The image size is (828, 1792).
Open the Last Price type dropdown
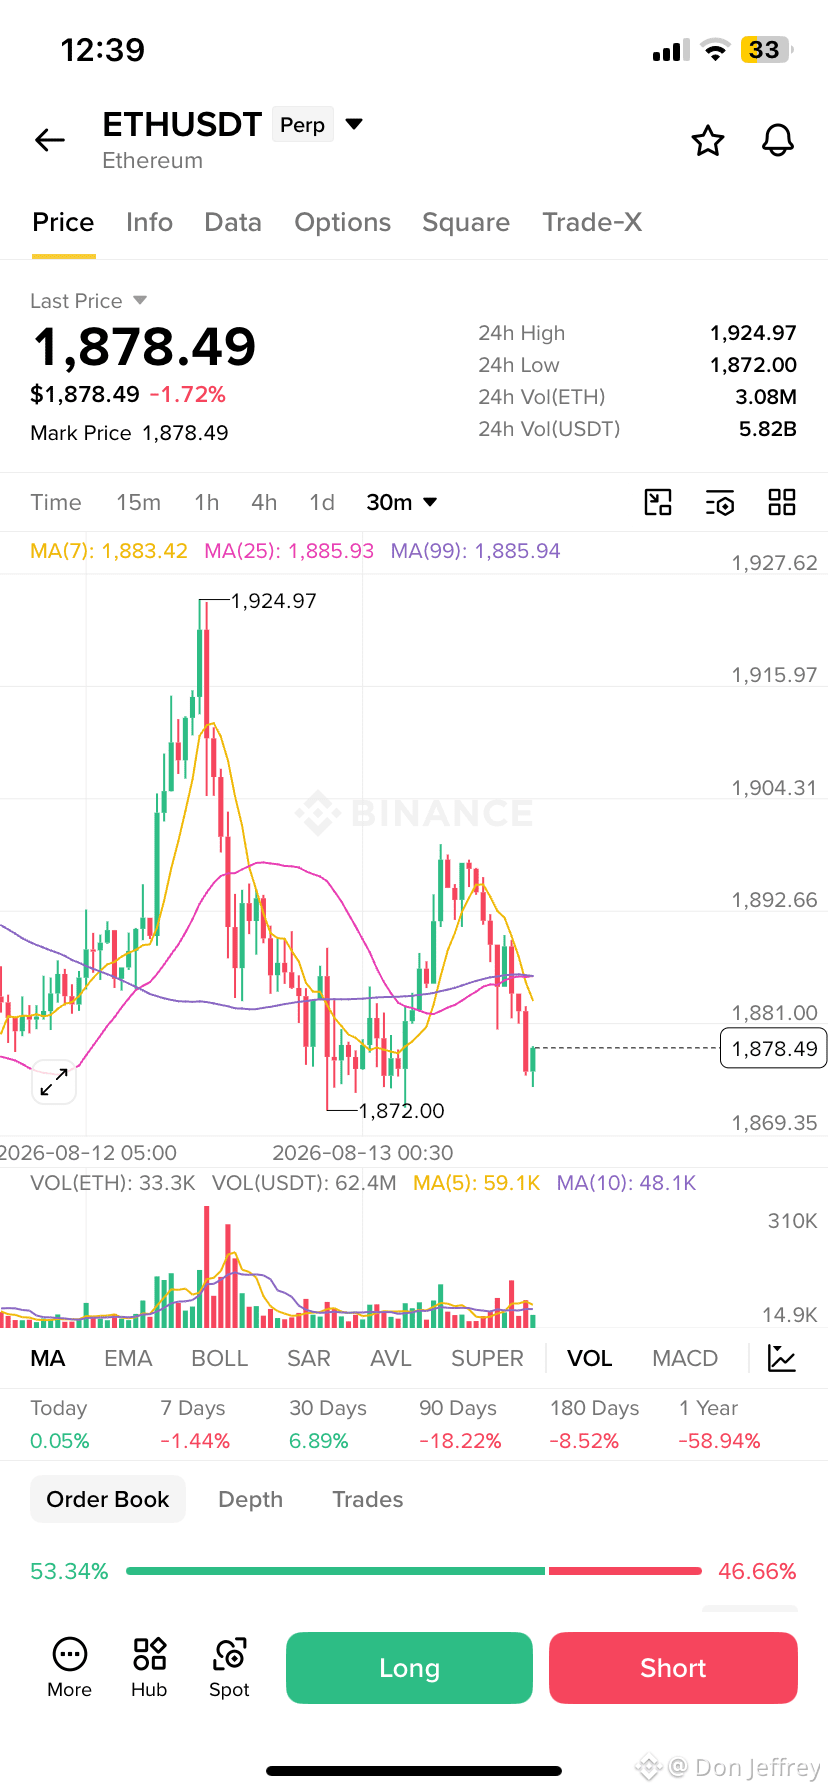point(140,300)
